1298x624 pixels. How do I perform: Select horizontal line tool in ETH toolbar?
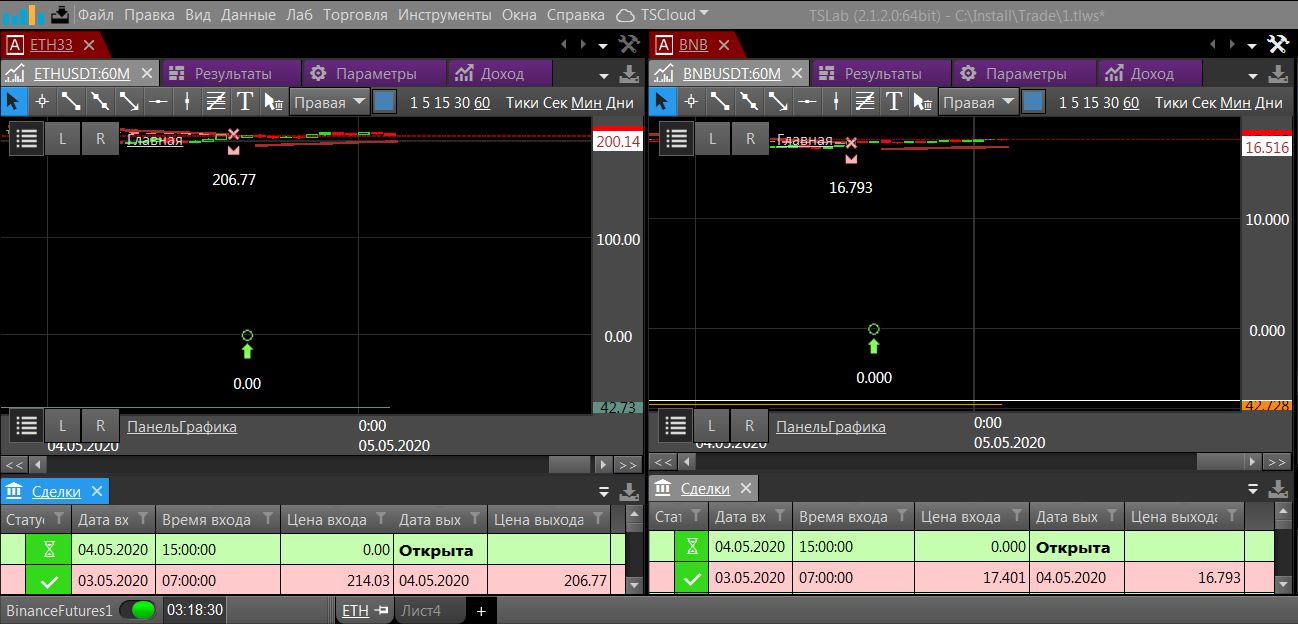tap(158, 102)
